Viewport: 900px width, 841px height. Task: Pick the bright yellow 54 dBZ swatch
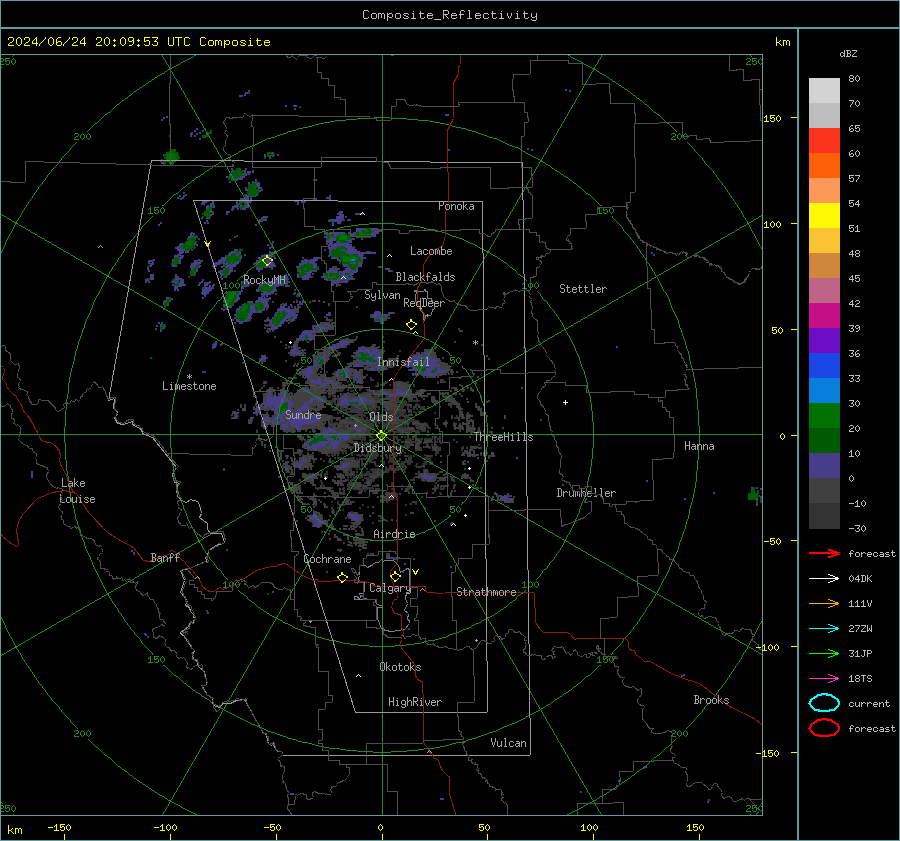824,216
